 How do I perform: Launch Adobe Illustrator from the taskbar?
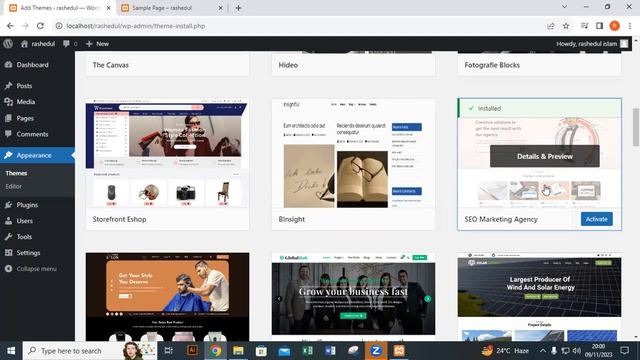point(192,351)
